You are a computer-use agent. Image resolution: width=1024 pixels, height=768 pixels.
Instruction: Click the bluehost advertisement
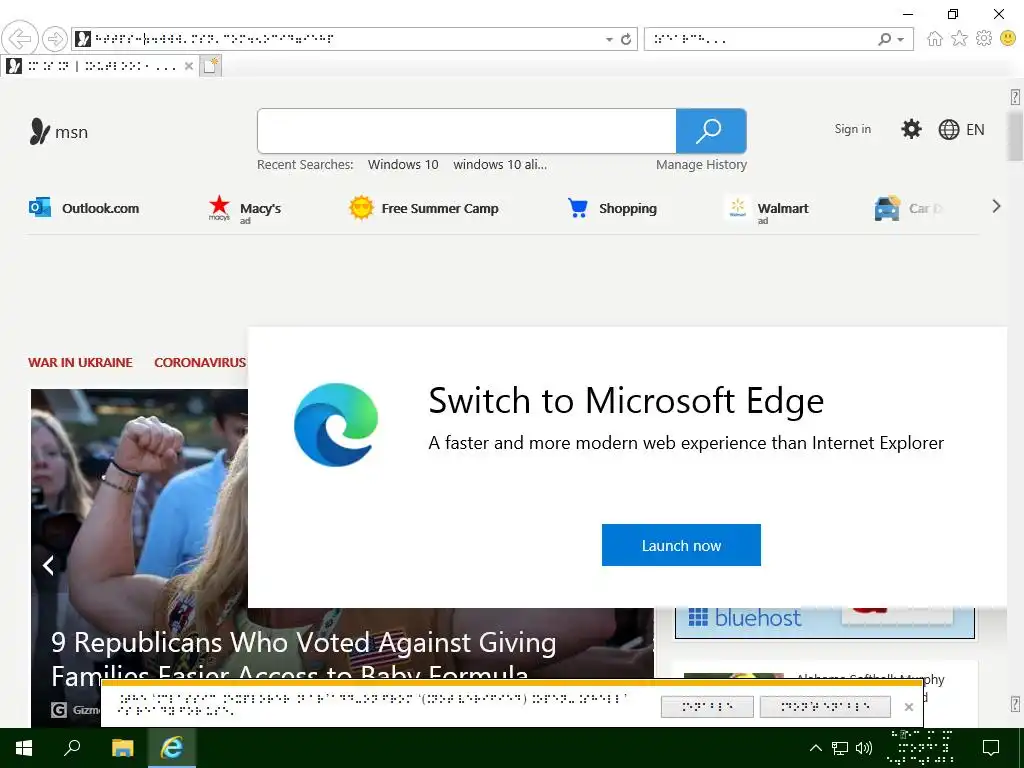(x=825, y=622)
